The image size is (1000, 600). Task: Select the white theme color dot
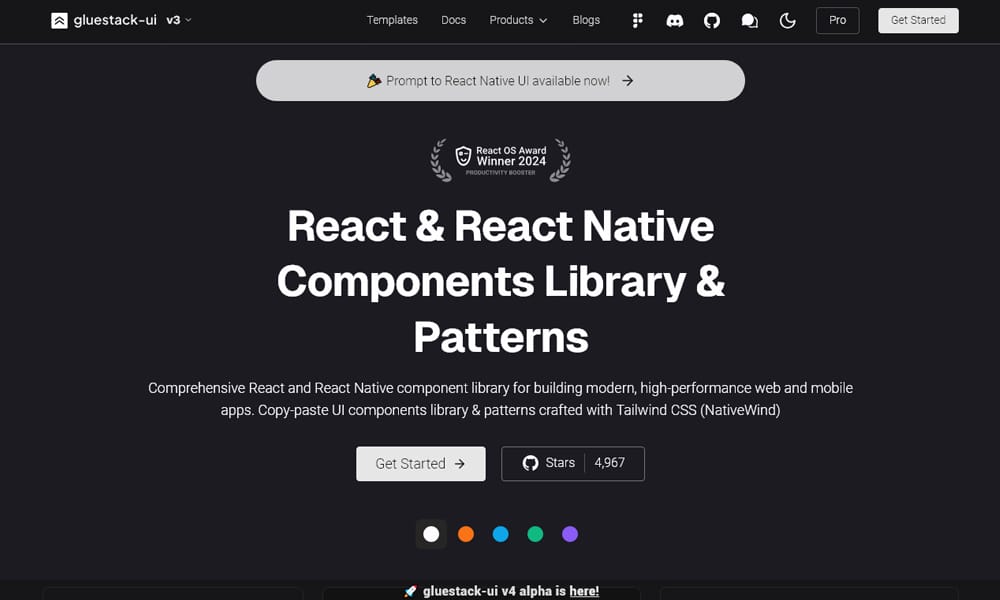click(x=431, y=534)
